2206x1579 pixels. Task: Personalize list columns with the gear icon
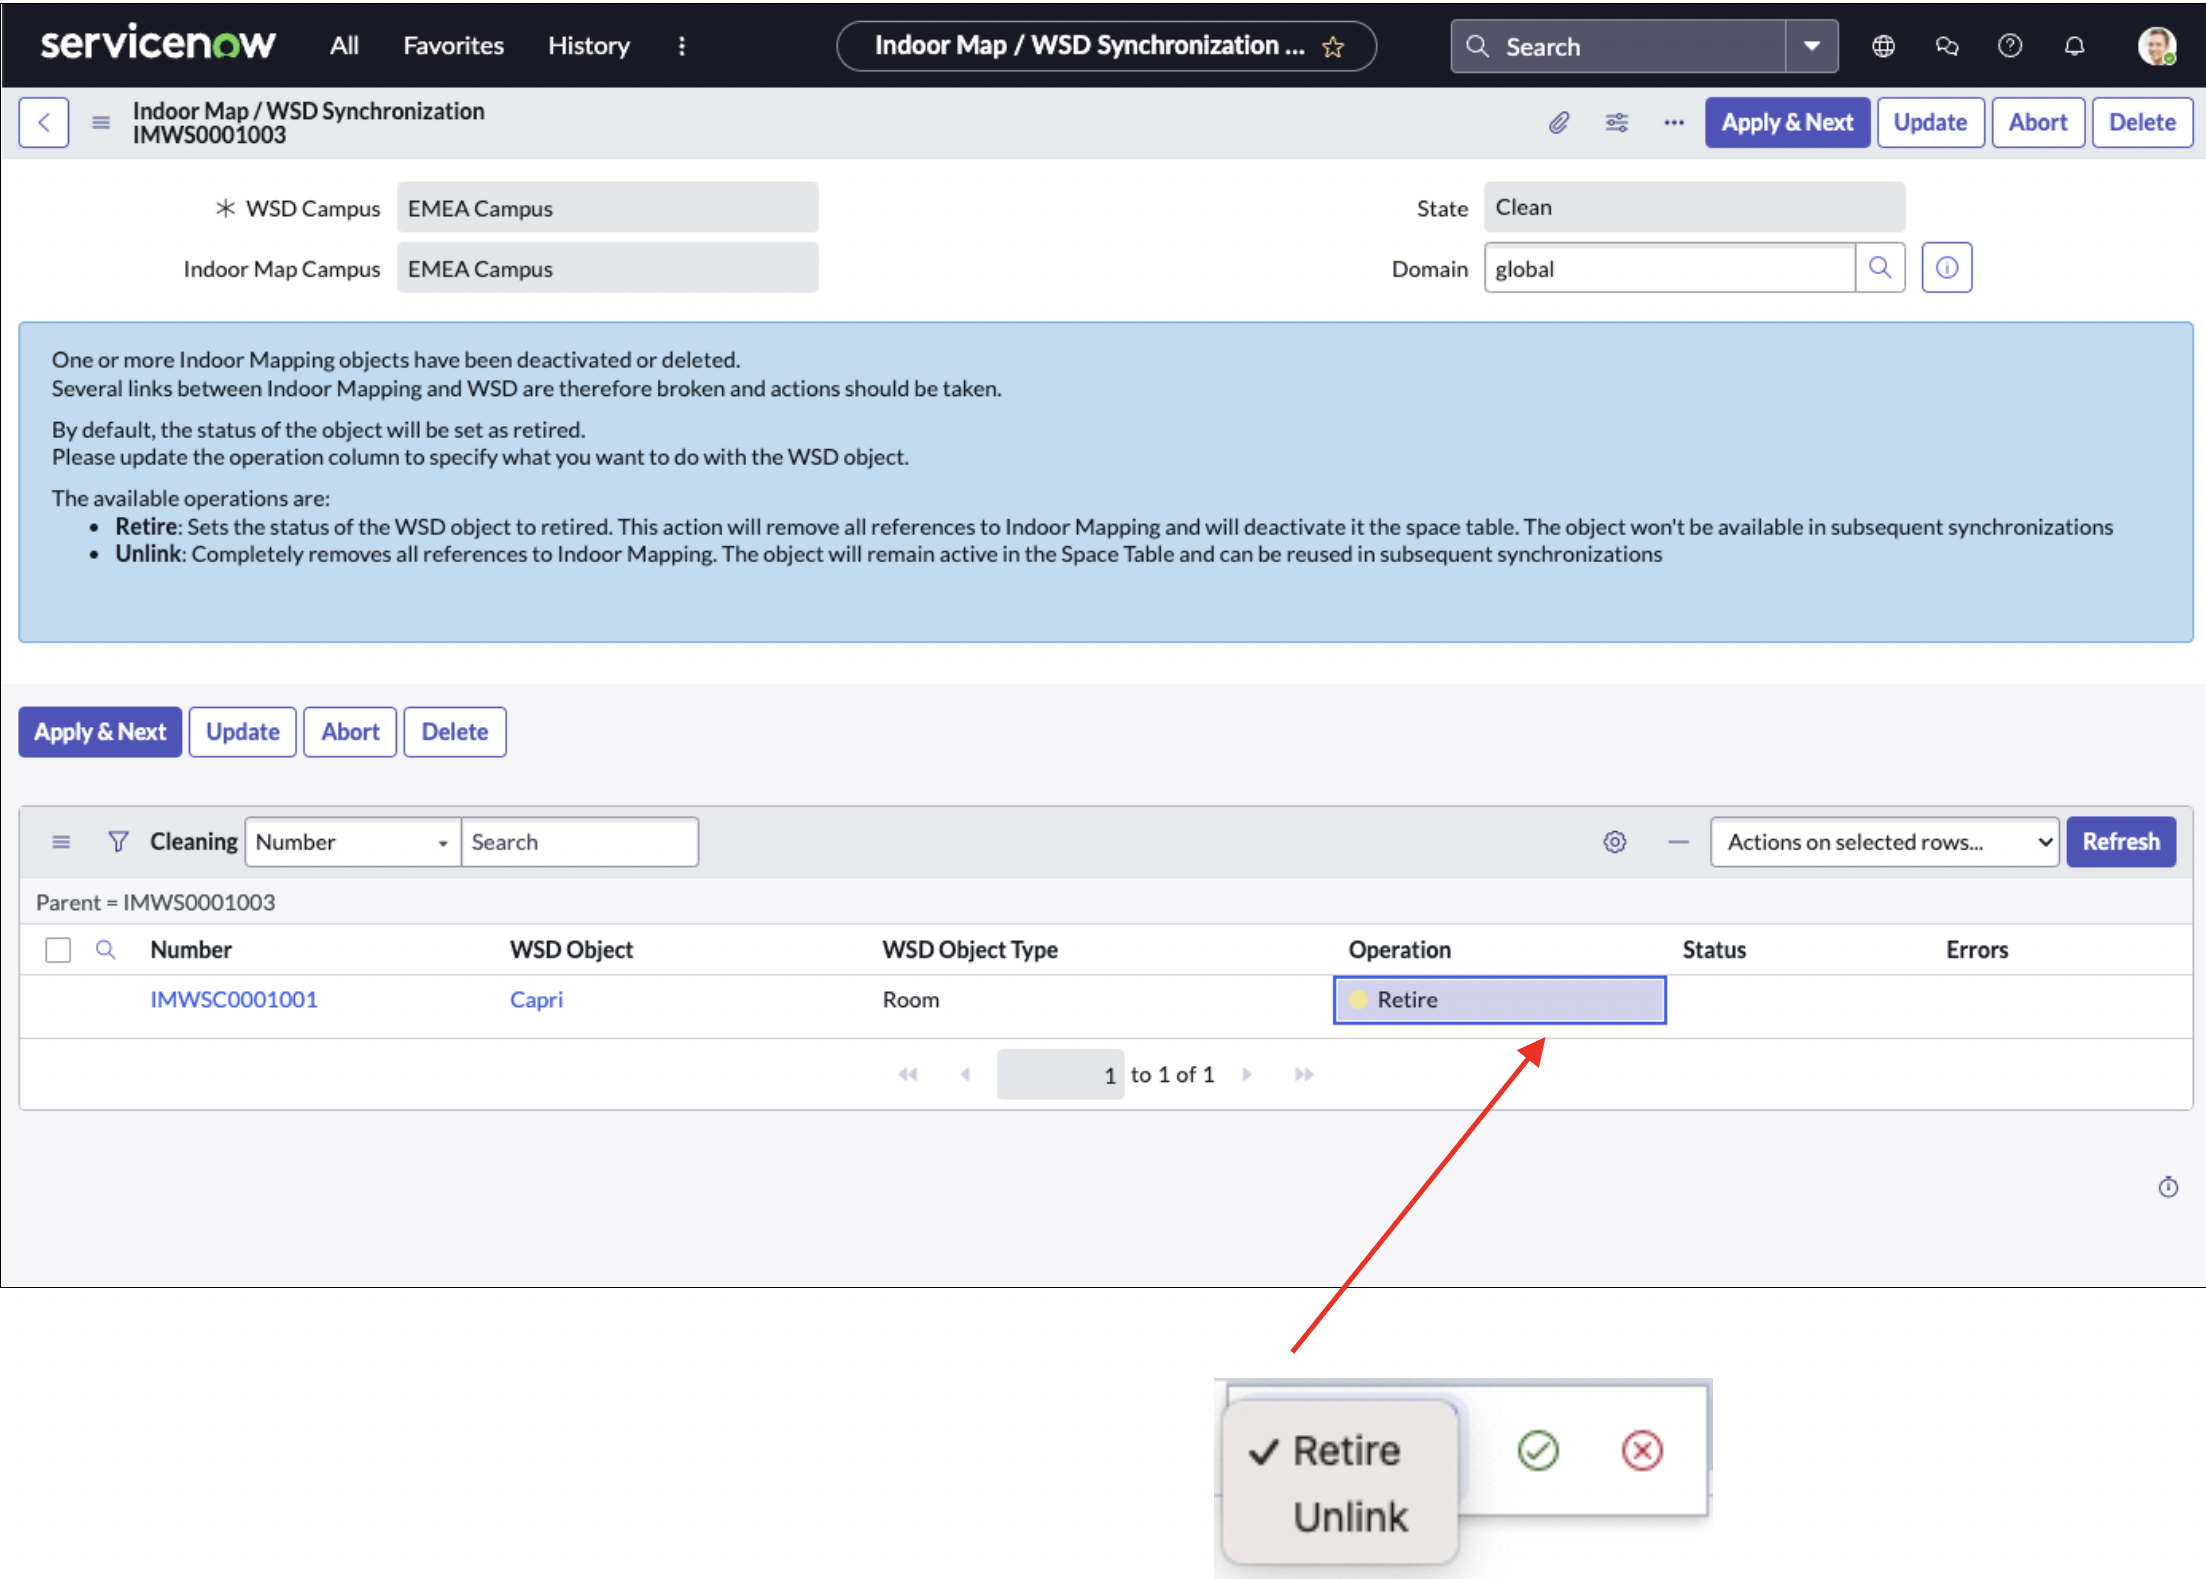coord(1615,842)
